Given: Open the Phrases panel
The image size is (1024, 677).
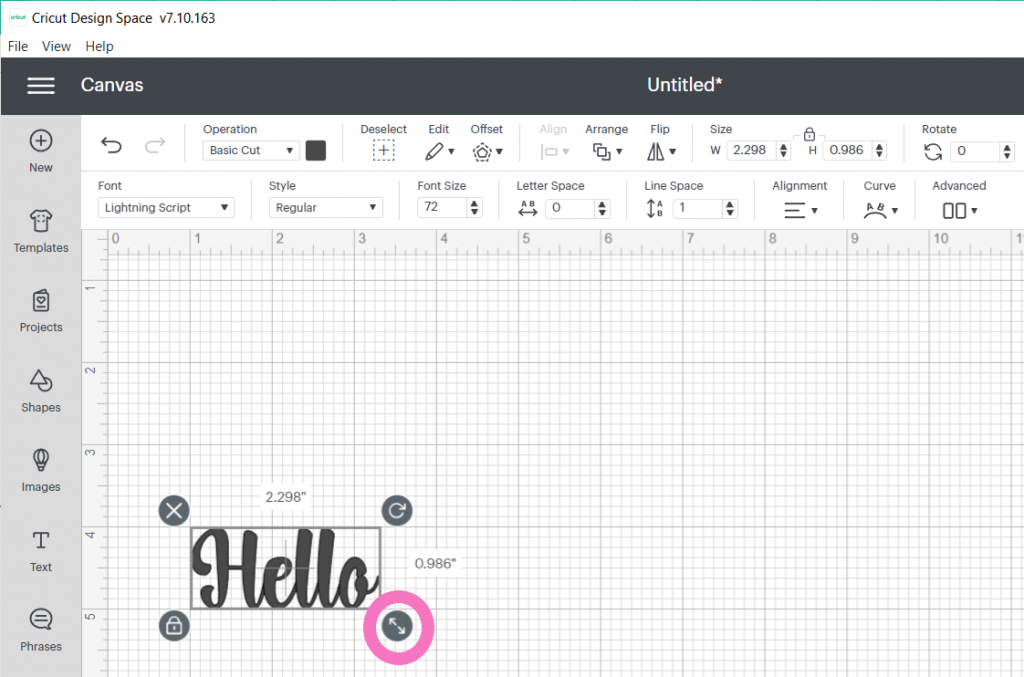Looking at the screenshot, I should point(40,631).
